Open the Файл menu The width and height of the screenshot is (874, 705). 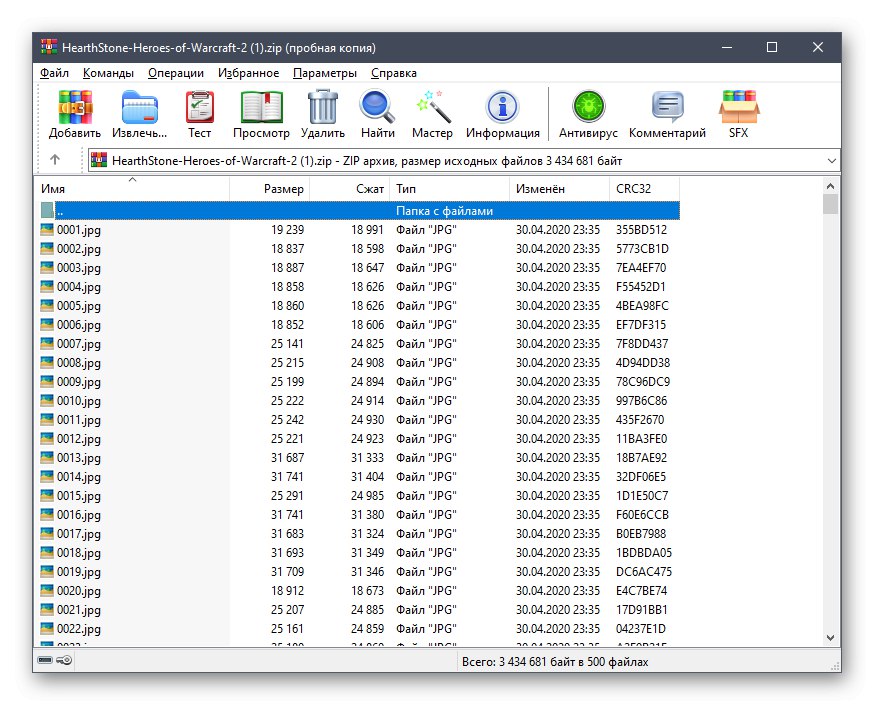(x=54, y=73)
